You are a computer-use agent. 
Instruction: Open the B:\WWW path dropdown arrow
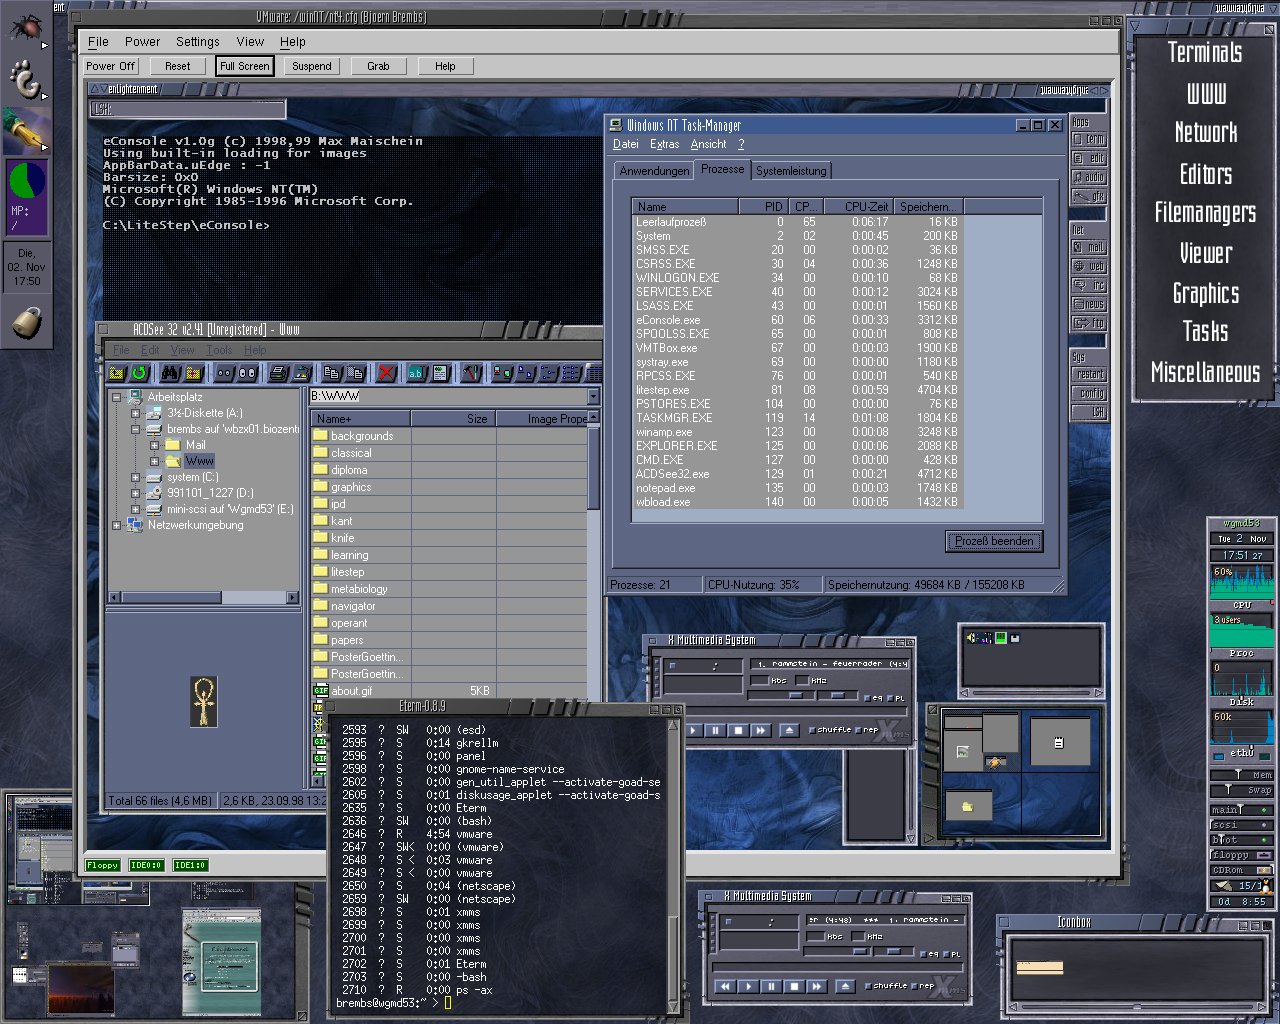(593, 397)
